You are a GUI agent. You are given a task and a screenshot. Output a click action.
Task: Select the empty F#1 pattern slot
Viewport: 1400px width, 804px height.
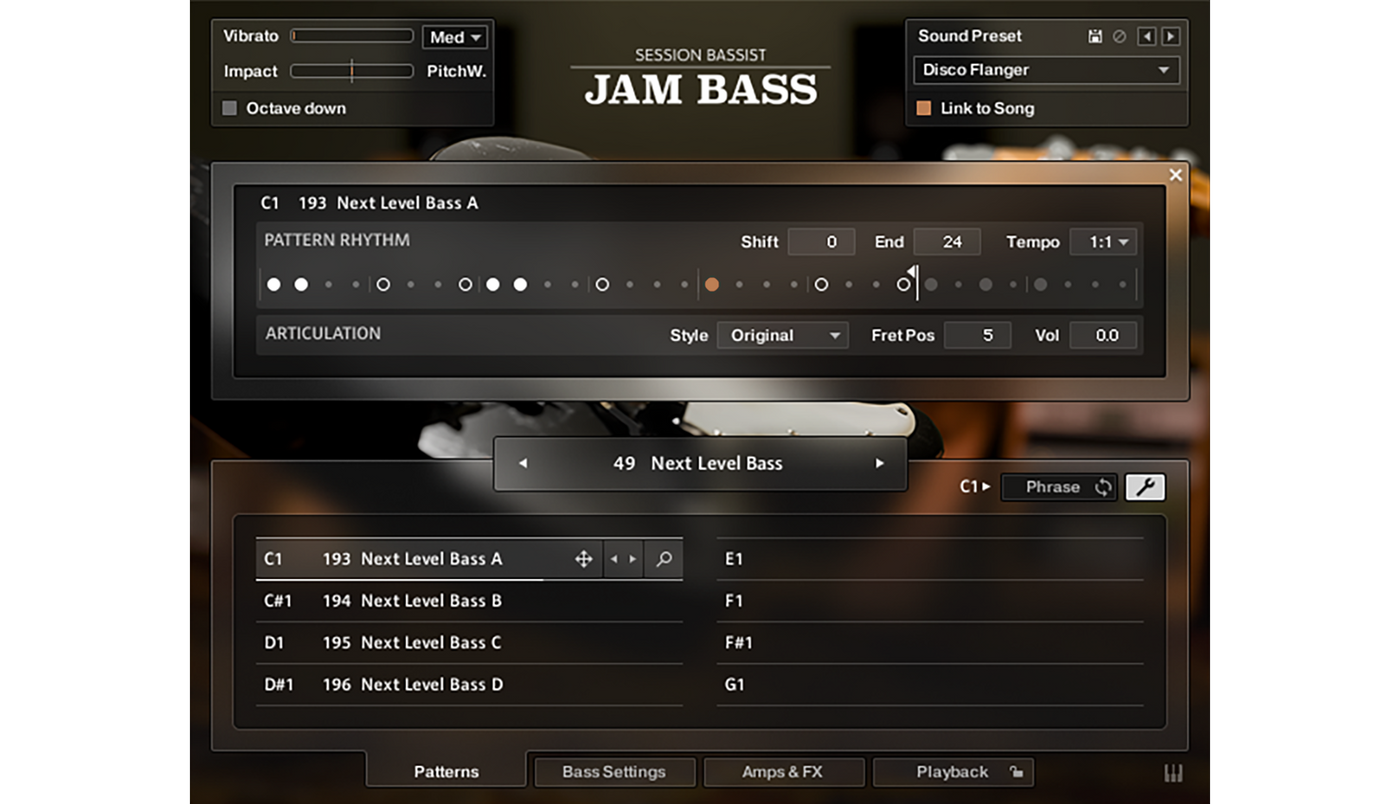pos(930,643)
